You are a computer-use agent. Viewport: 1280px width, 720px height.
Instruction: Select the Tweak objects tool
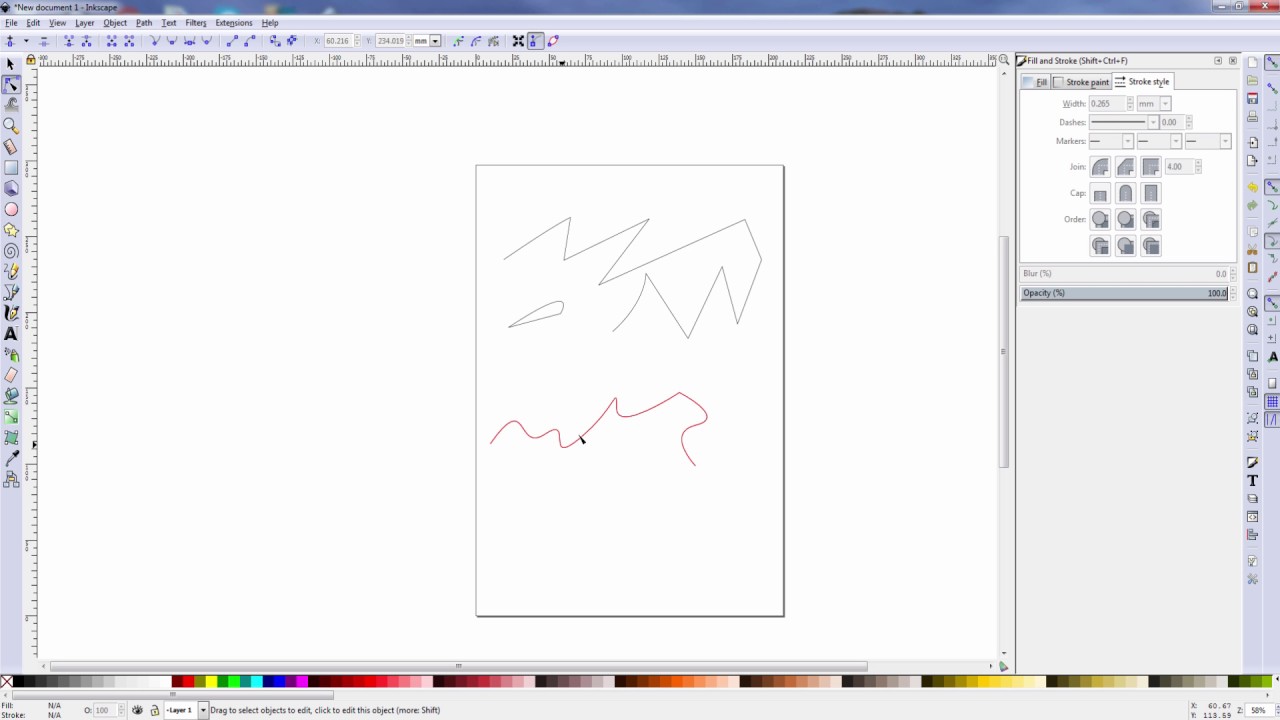[11, 105]
